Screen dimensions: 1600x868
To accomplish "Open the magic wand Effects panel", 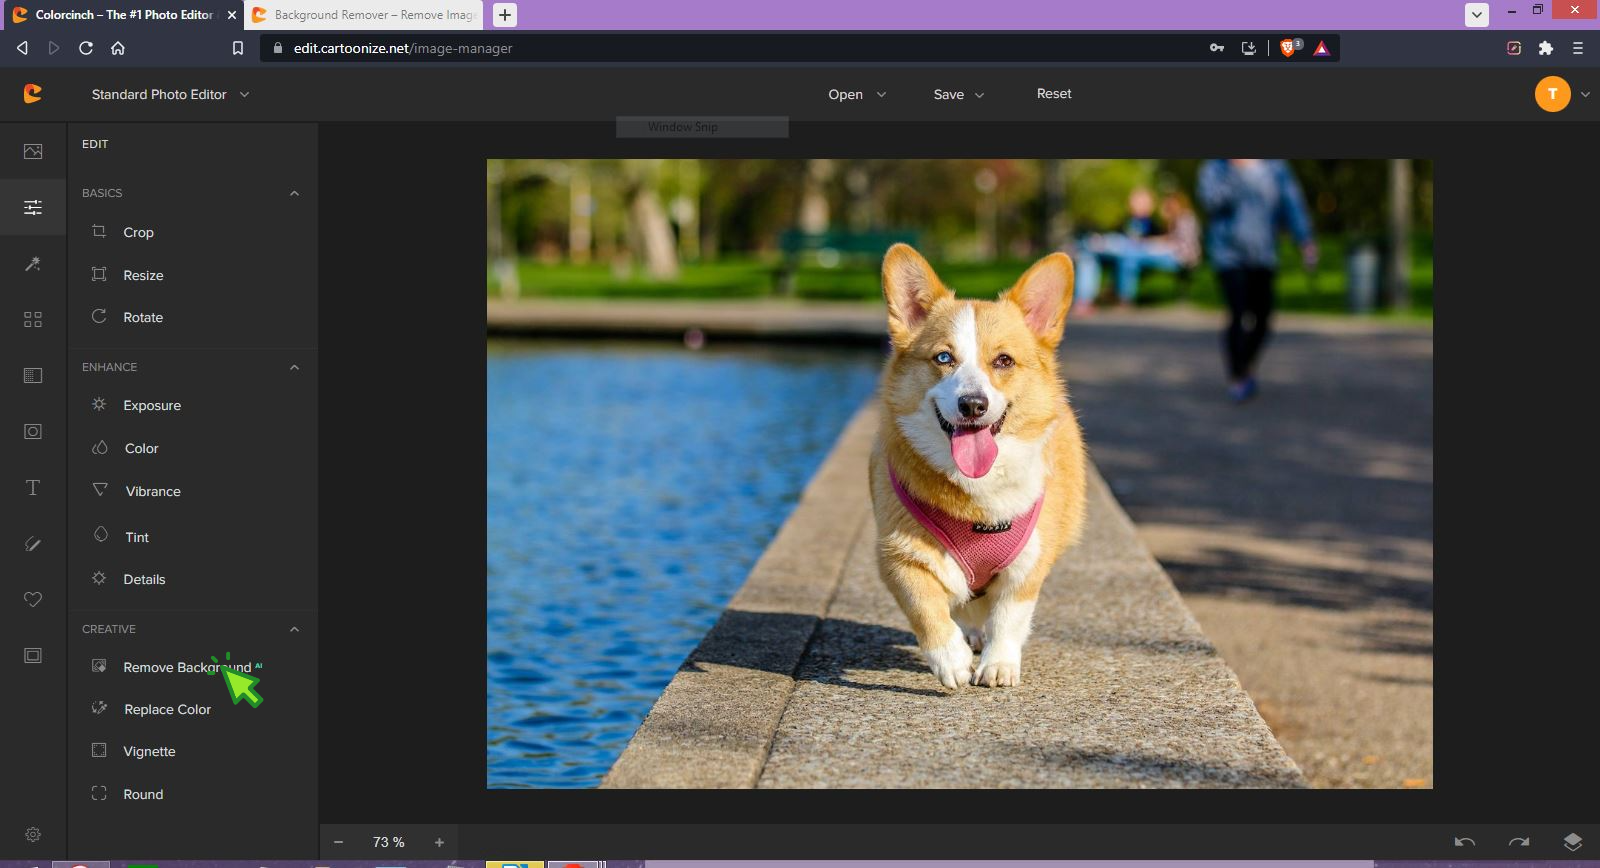I will [x=33, y=264].
